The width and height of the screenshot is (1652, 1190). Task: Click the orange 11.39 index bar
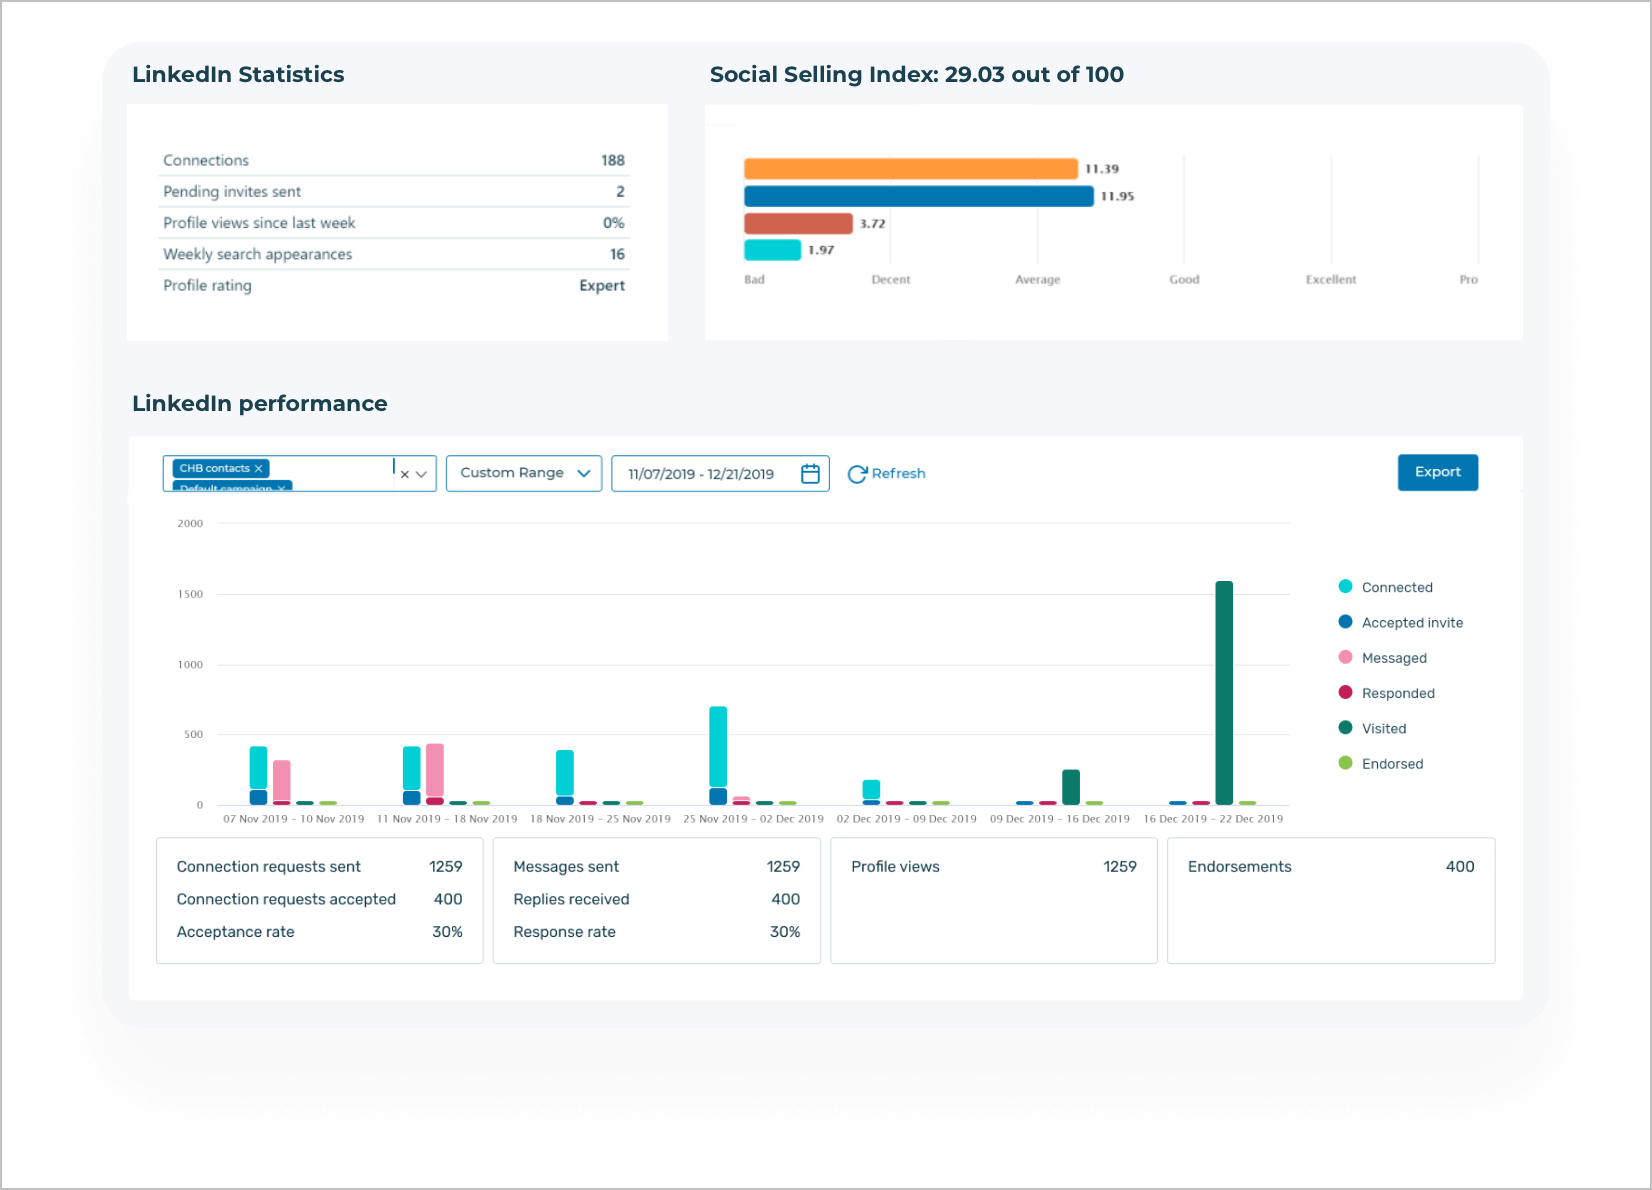(910, 169)
